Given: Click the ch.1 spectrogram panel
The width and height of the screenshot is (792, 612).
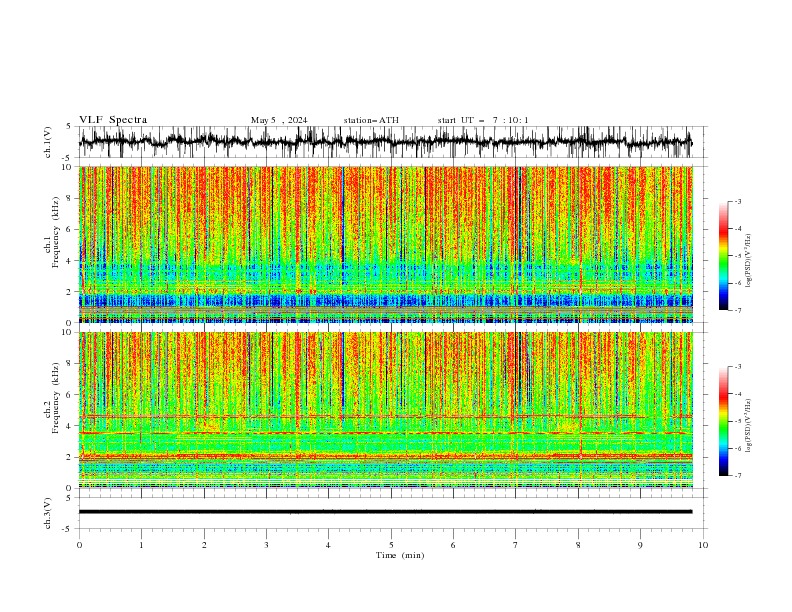Looking at the screenshot, I should [x=386, y=244].
